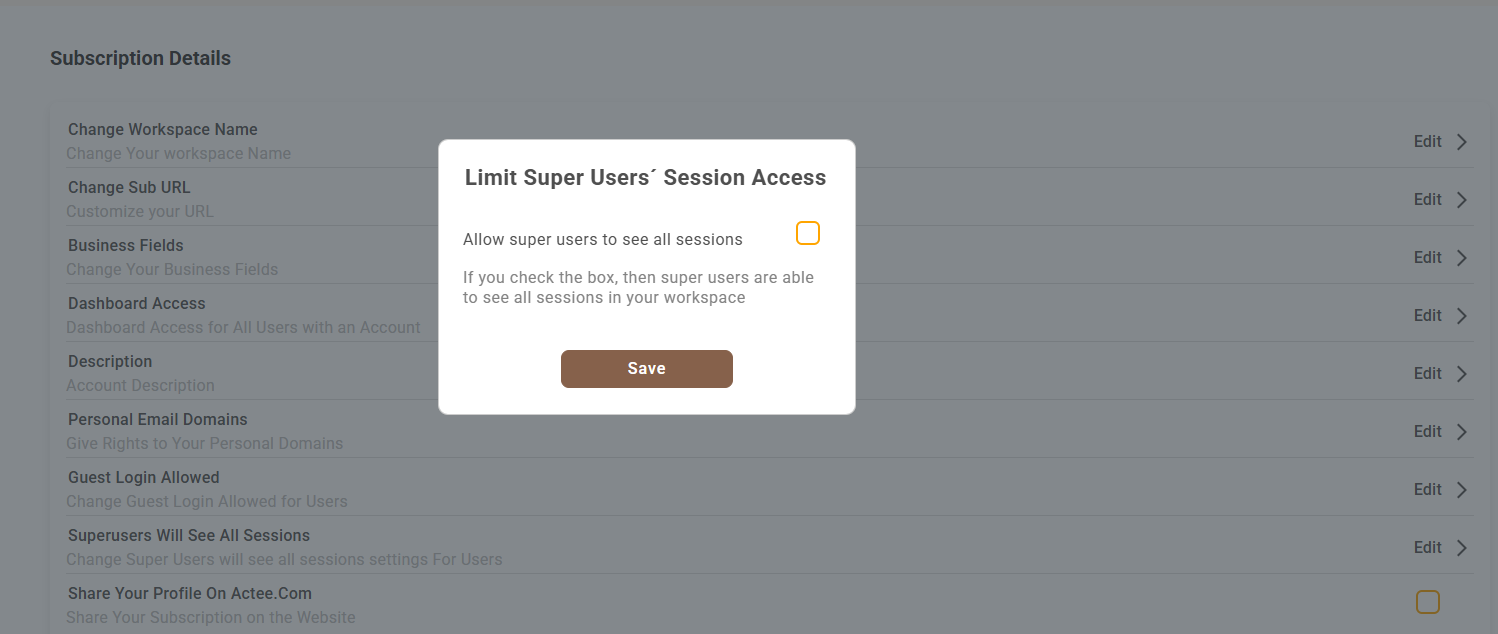Click the Description row chevron icon
The image size is (1498, 634).
click(1462, 374)
